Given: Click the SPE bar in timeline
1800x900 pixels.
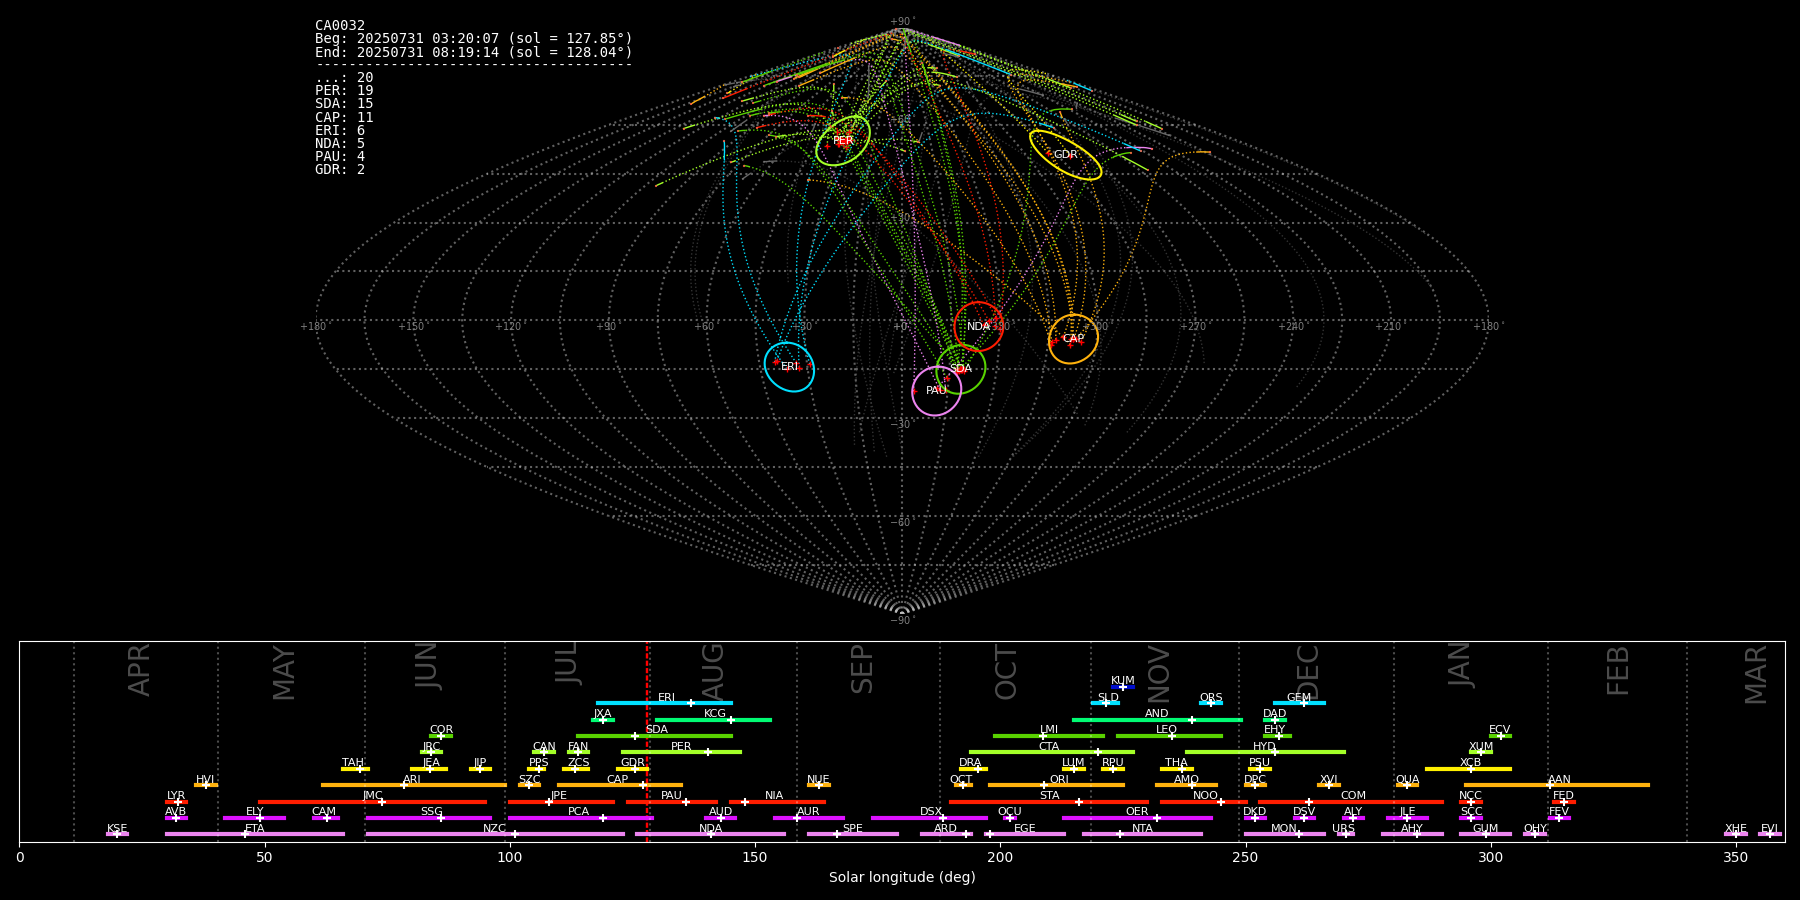Looking at the screenshot, I should click(853, 834).
